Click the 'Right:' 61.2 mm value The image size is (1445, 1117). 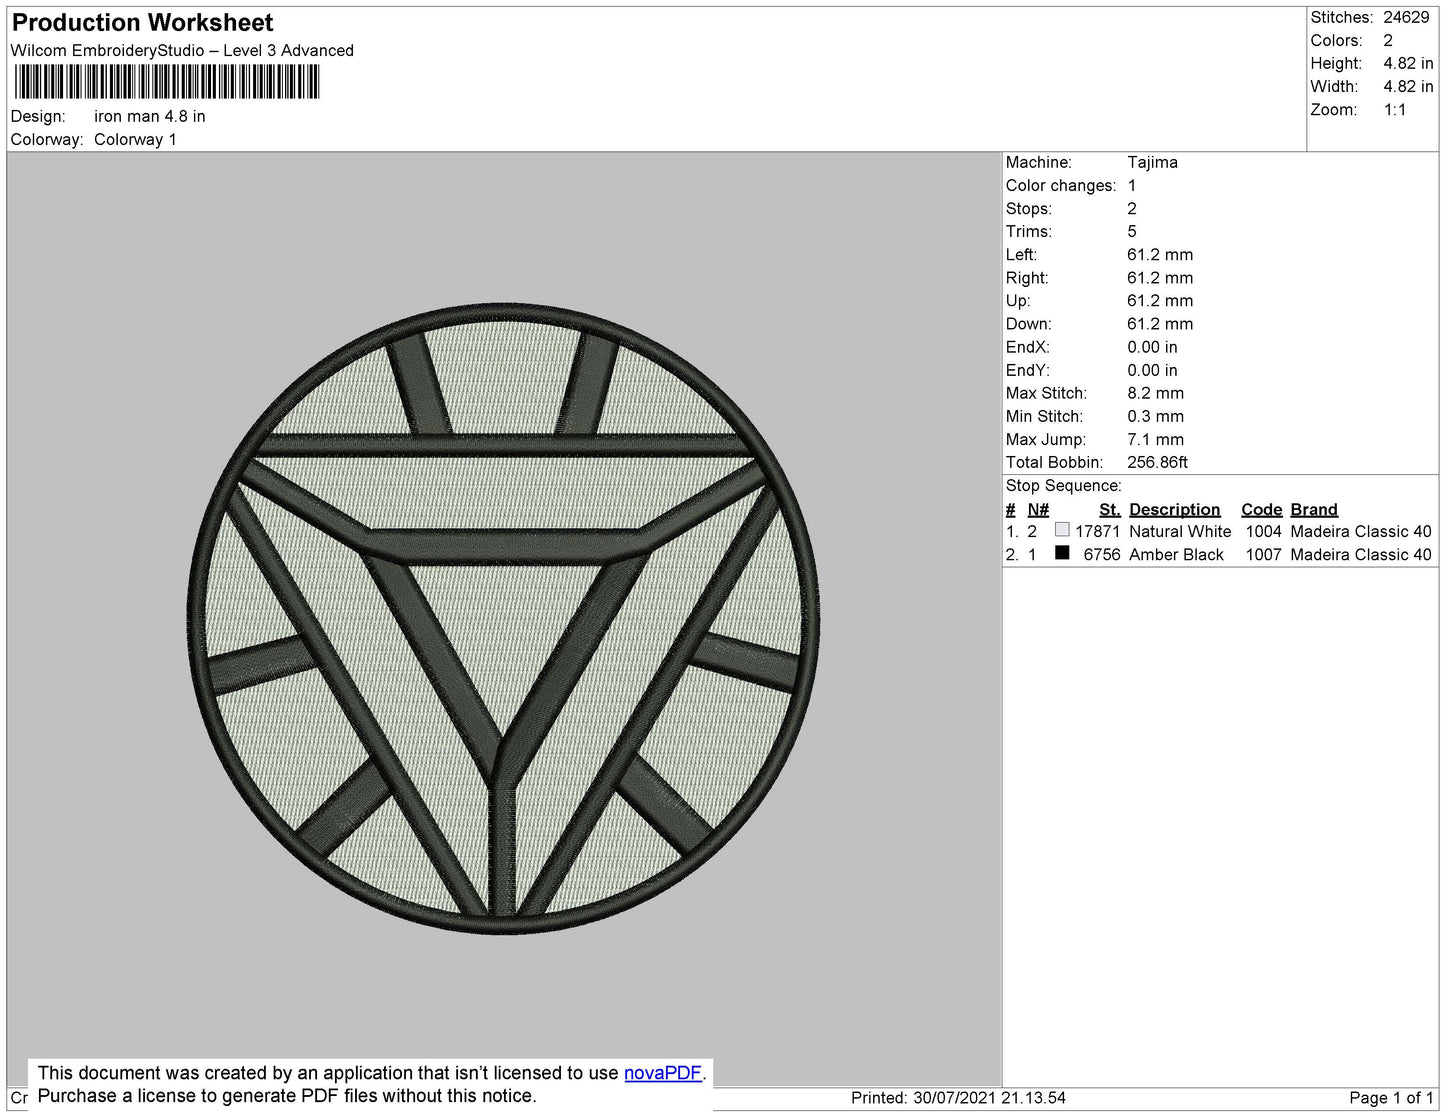pyautogui.click(x=1160, y=277)
